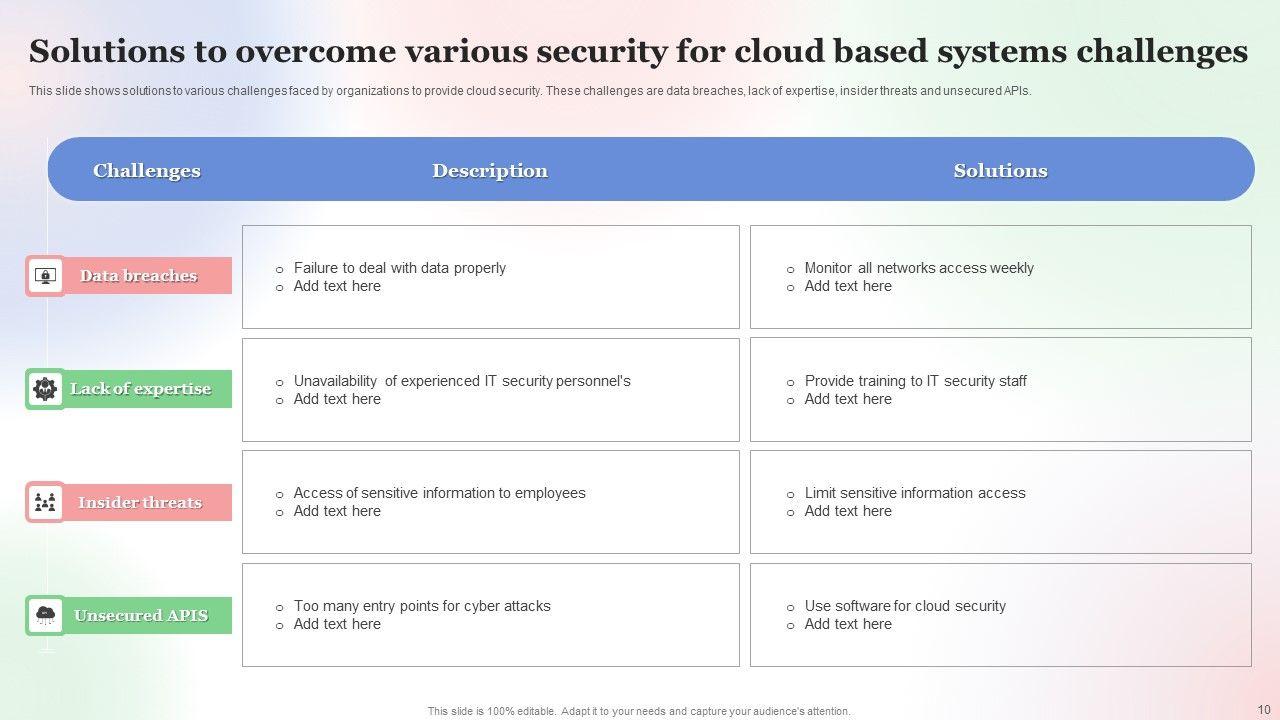Click the Insider threats people icon
The height and width of the screenshot is (720, 1280).
pyautogui.click(x=45, y=502)
